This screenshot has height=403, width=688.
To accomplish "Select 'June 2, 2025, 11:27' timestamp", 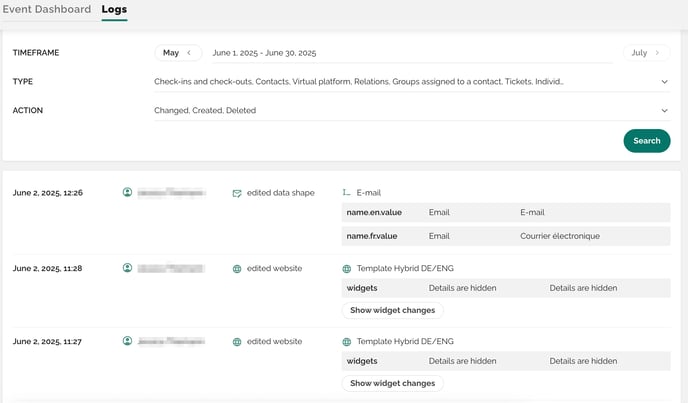I will pyautogui.click(x=47, y=341).
